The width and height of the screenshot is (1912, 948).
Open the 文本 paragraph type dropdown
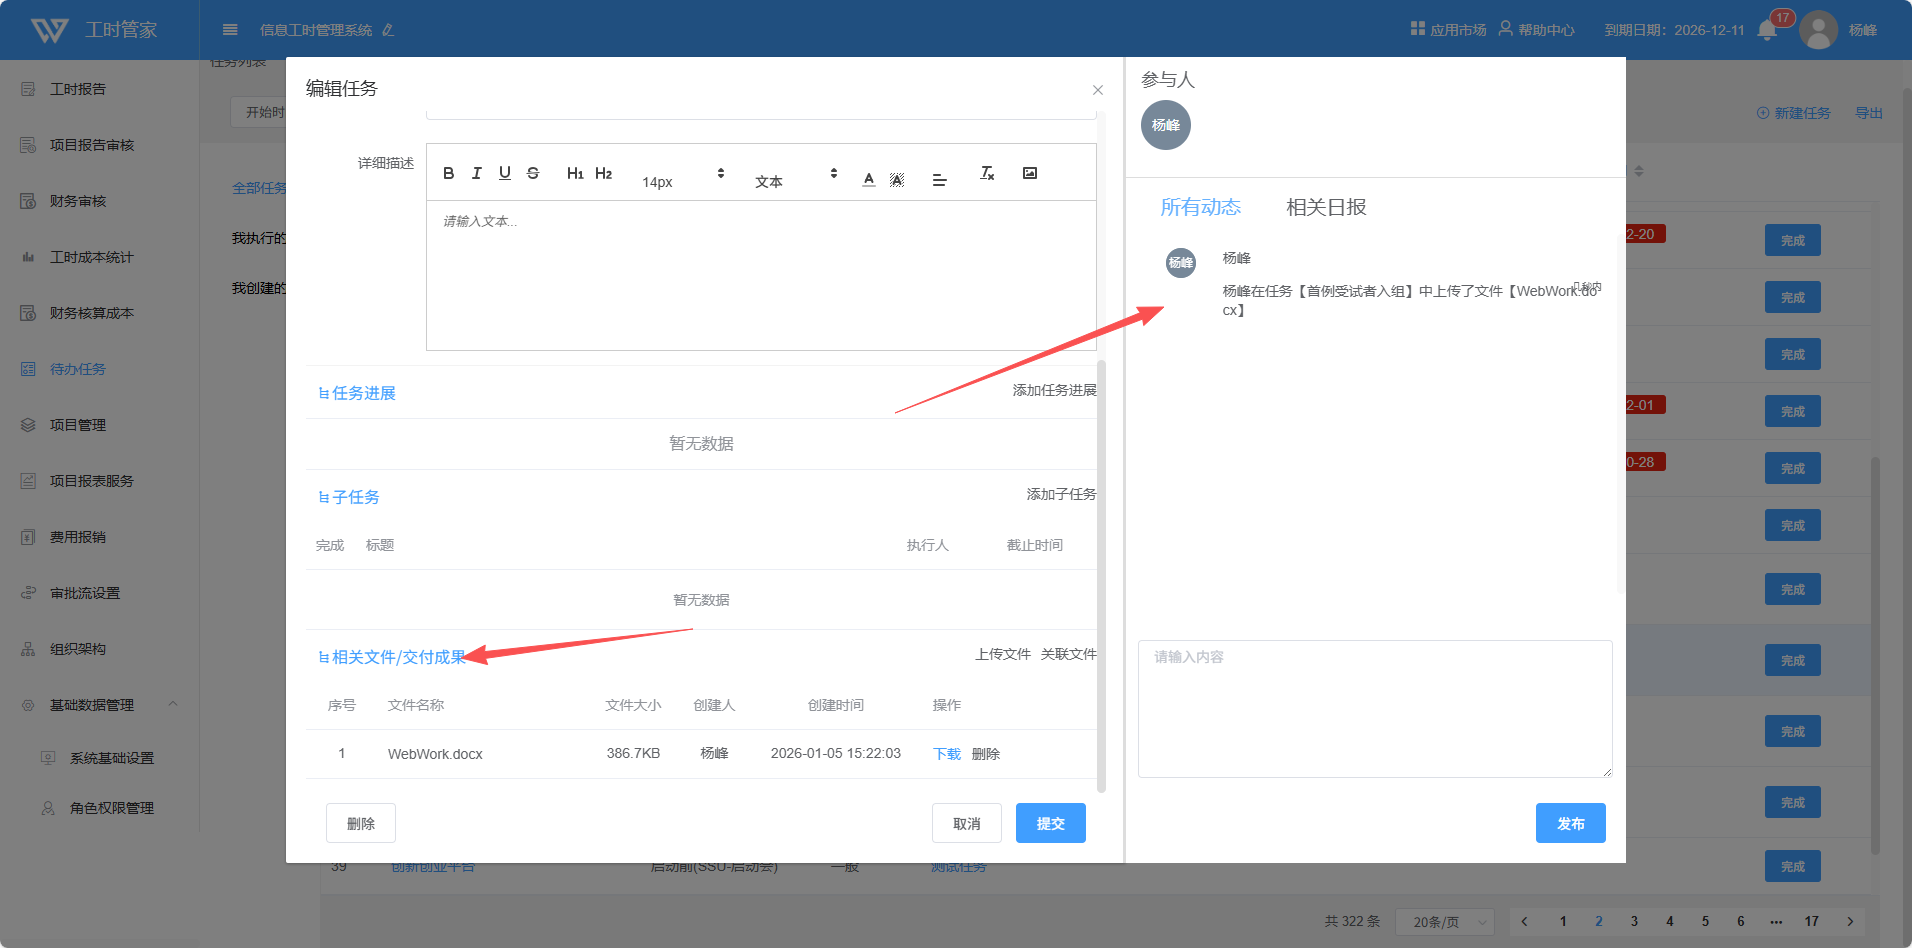pyautogui.click(x=796, y=180)
